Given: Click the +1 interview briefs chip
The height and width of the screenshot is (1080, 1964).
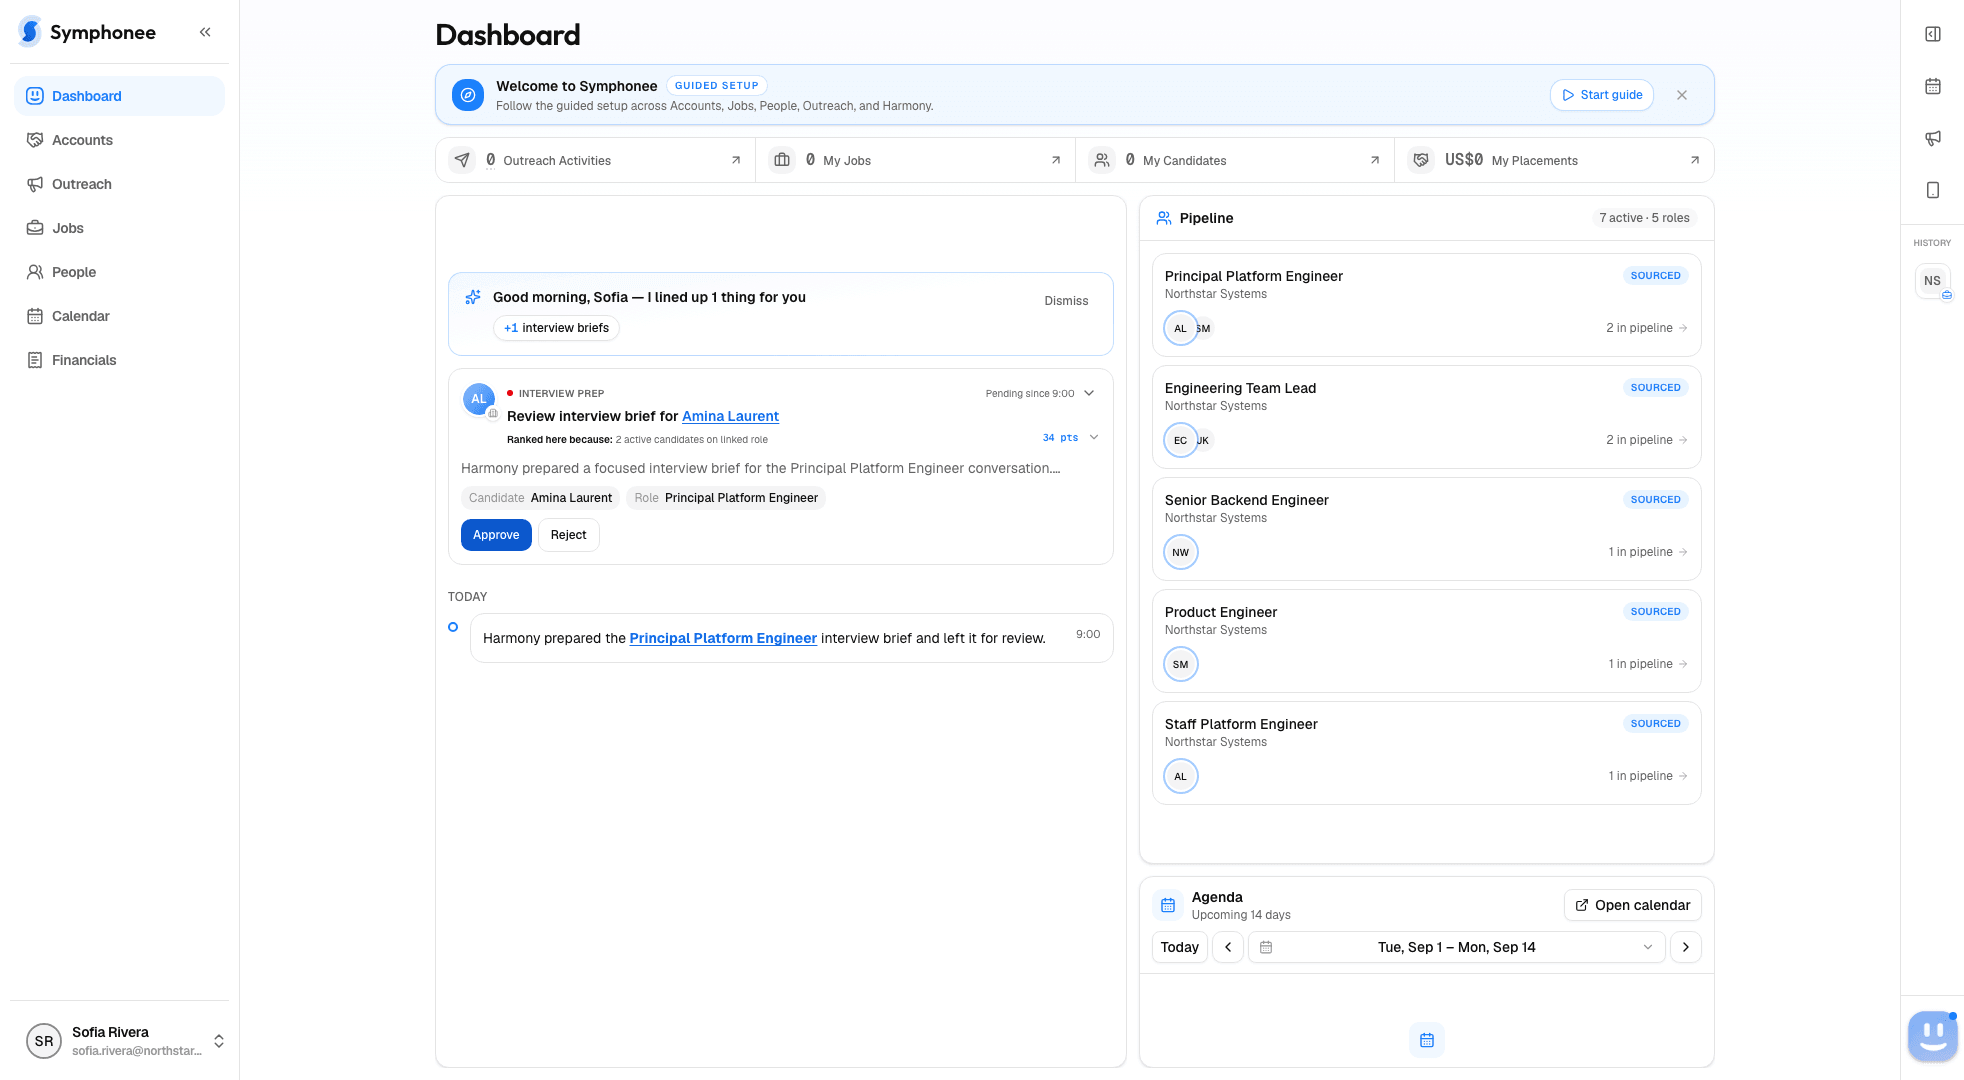Looking at the screenshot, I should tap(556, 328).
